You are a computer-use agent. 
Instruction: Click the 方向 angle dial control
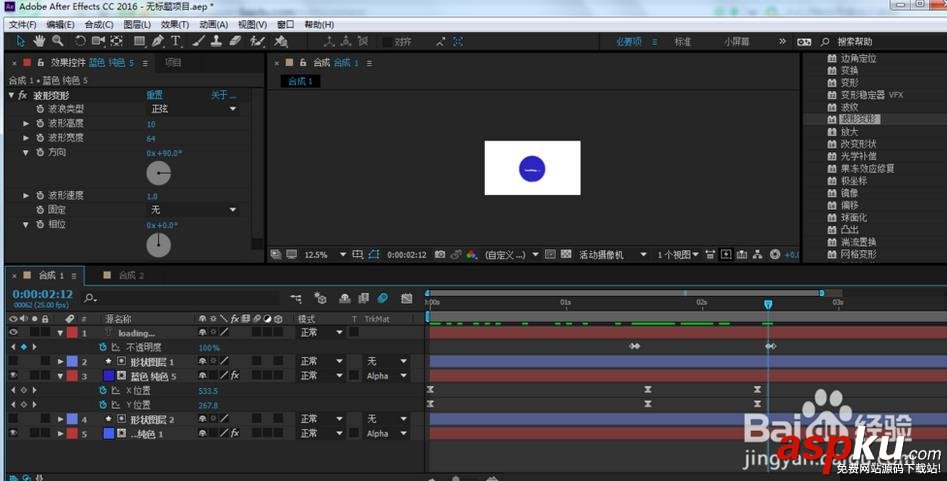coord(159,173)
